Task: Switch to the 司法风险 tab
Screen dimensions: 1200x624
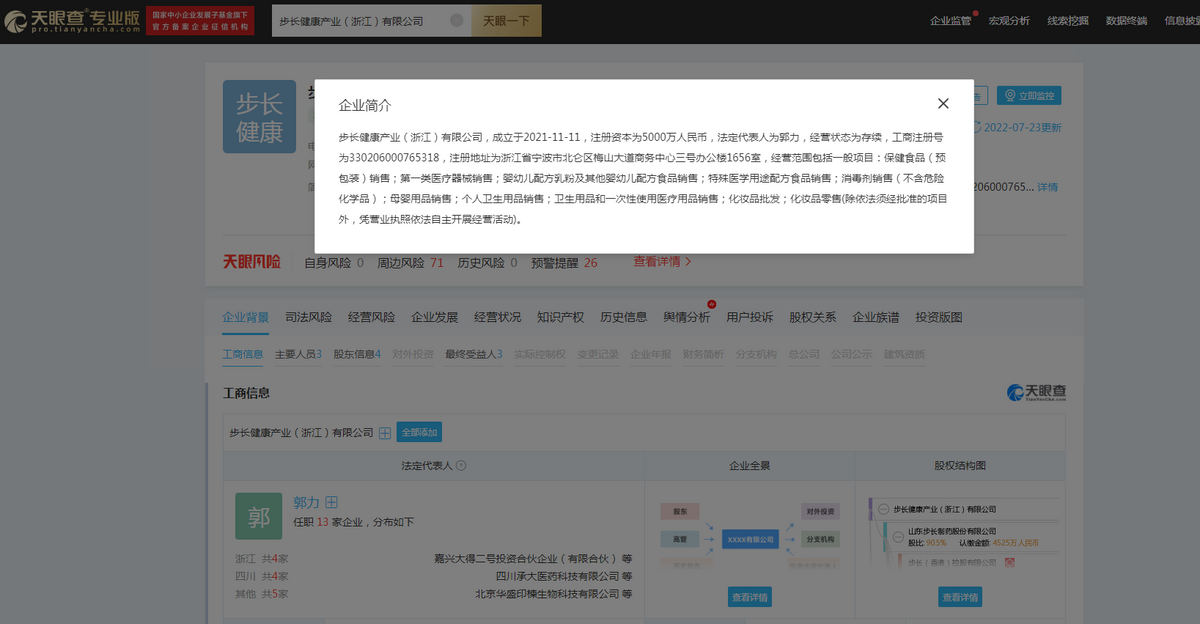Action: point(308,318)
